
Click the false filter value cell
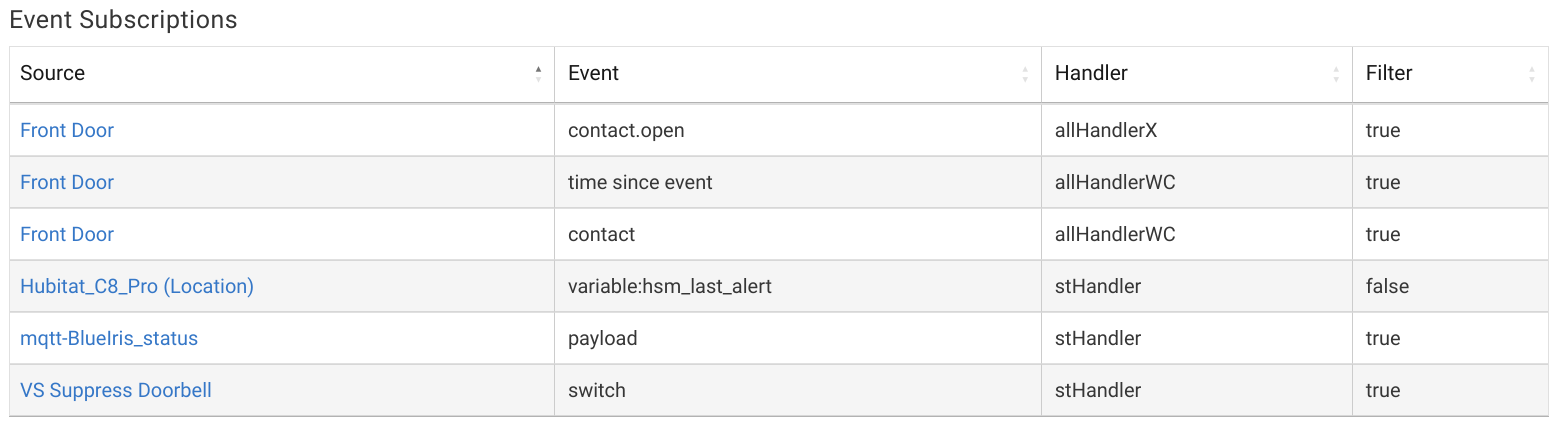(x=1387, y=286)
